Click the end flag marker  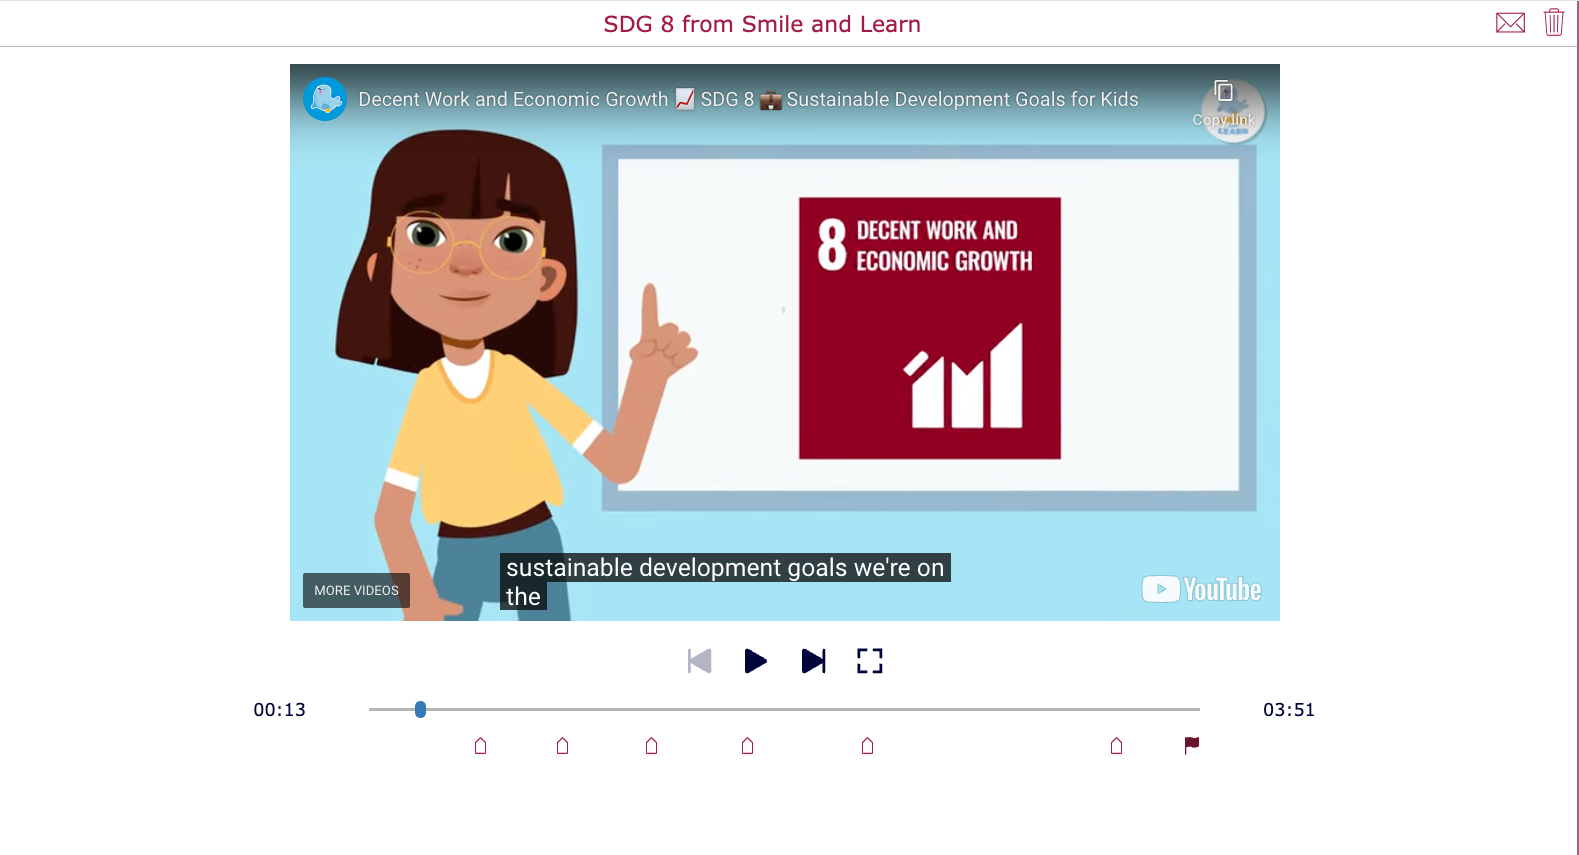point(1192,745)
